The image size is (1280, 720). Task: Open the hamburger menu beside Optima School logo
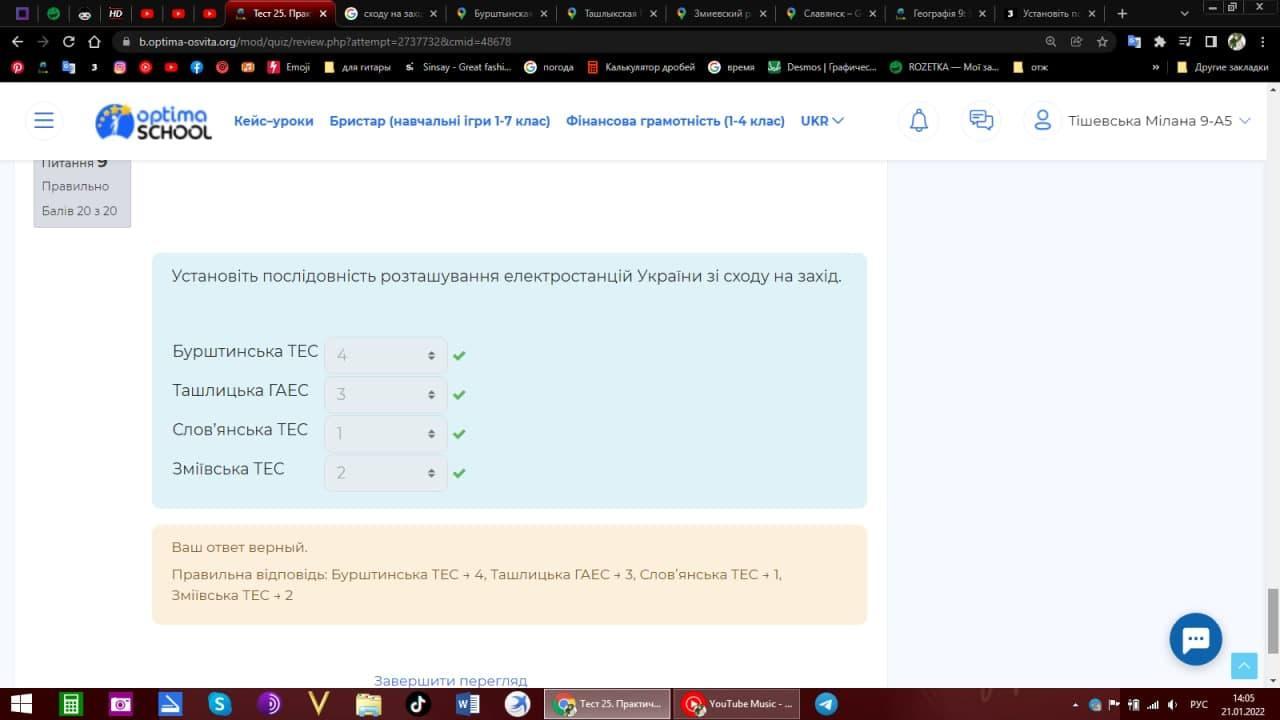(x=44, y=121)
